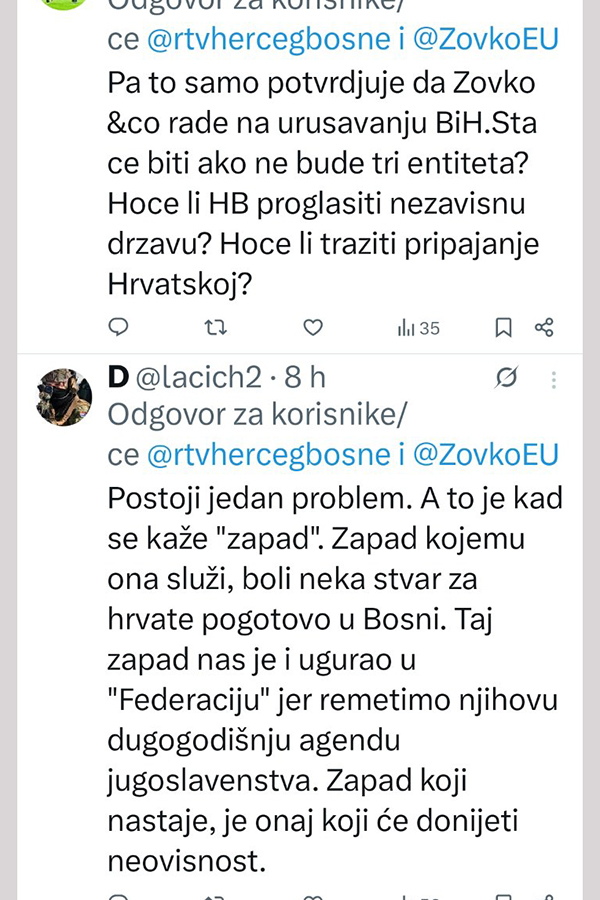Reply to the tweet about Zovko &co
This screenshot has height=900, width=600.
(118, 327)
